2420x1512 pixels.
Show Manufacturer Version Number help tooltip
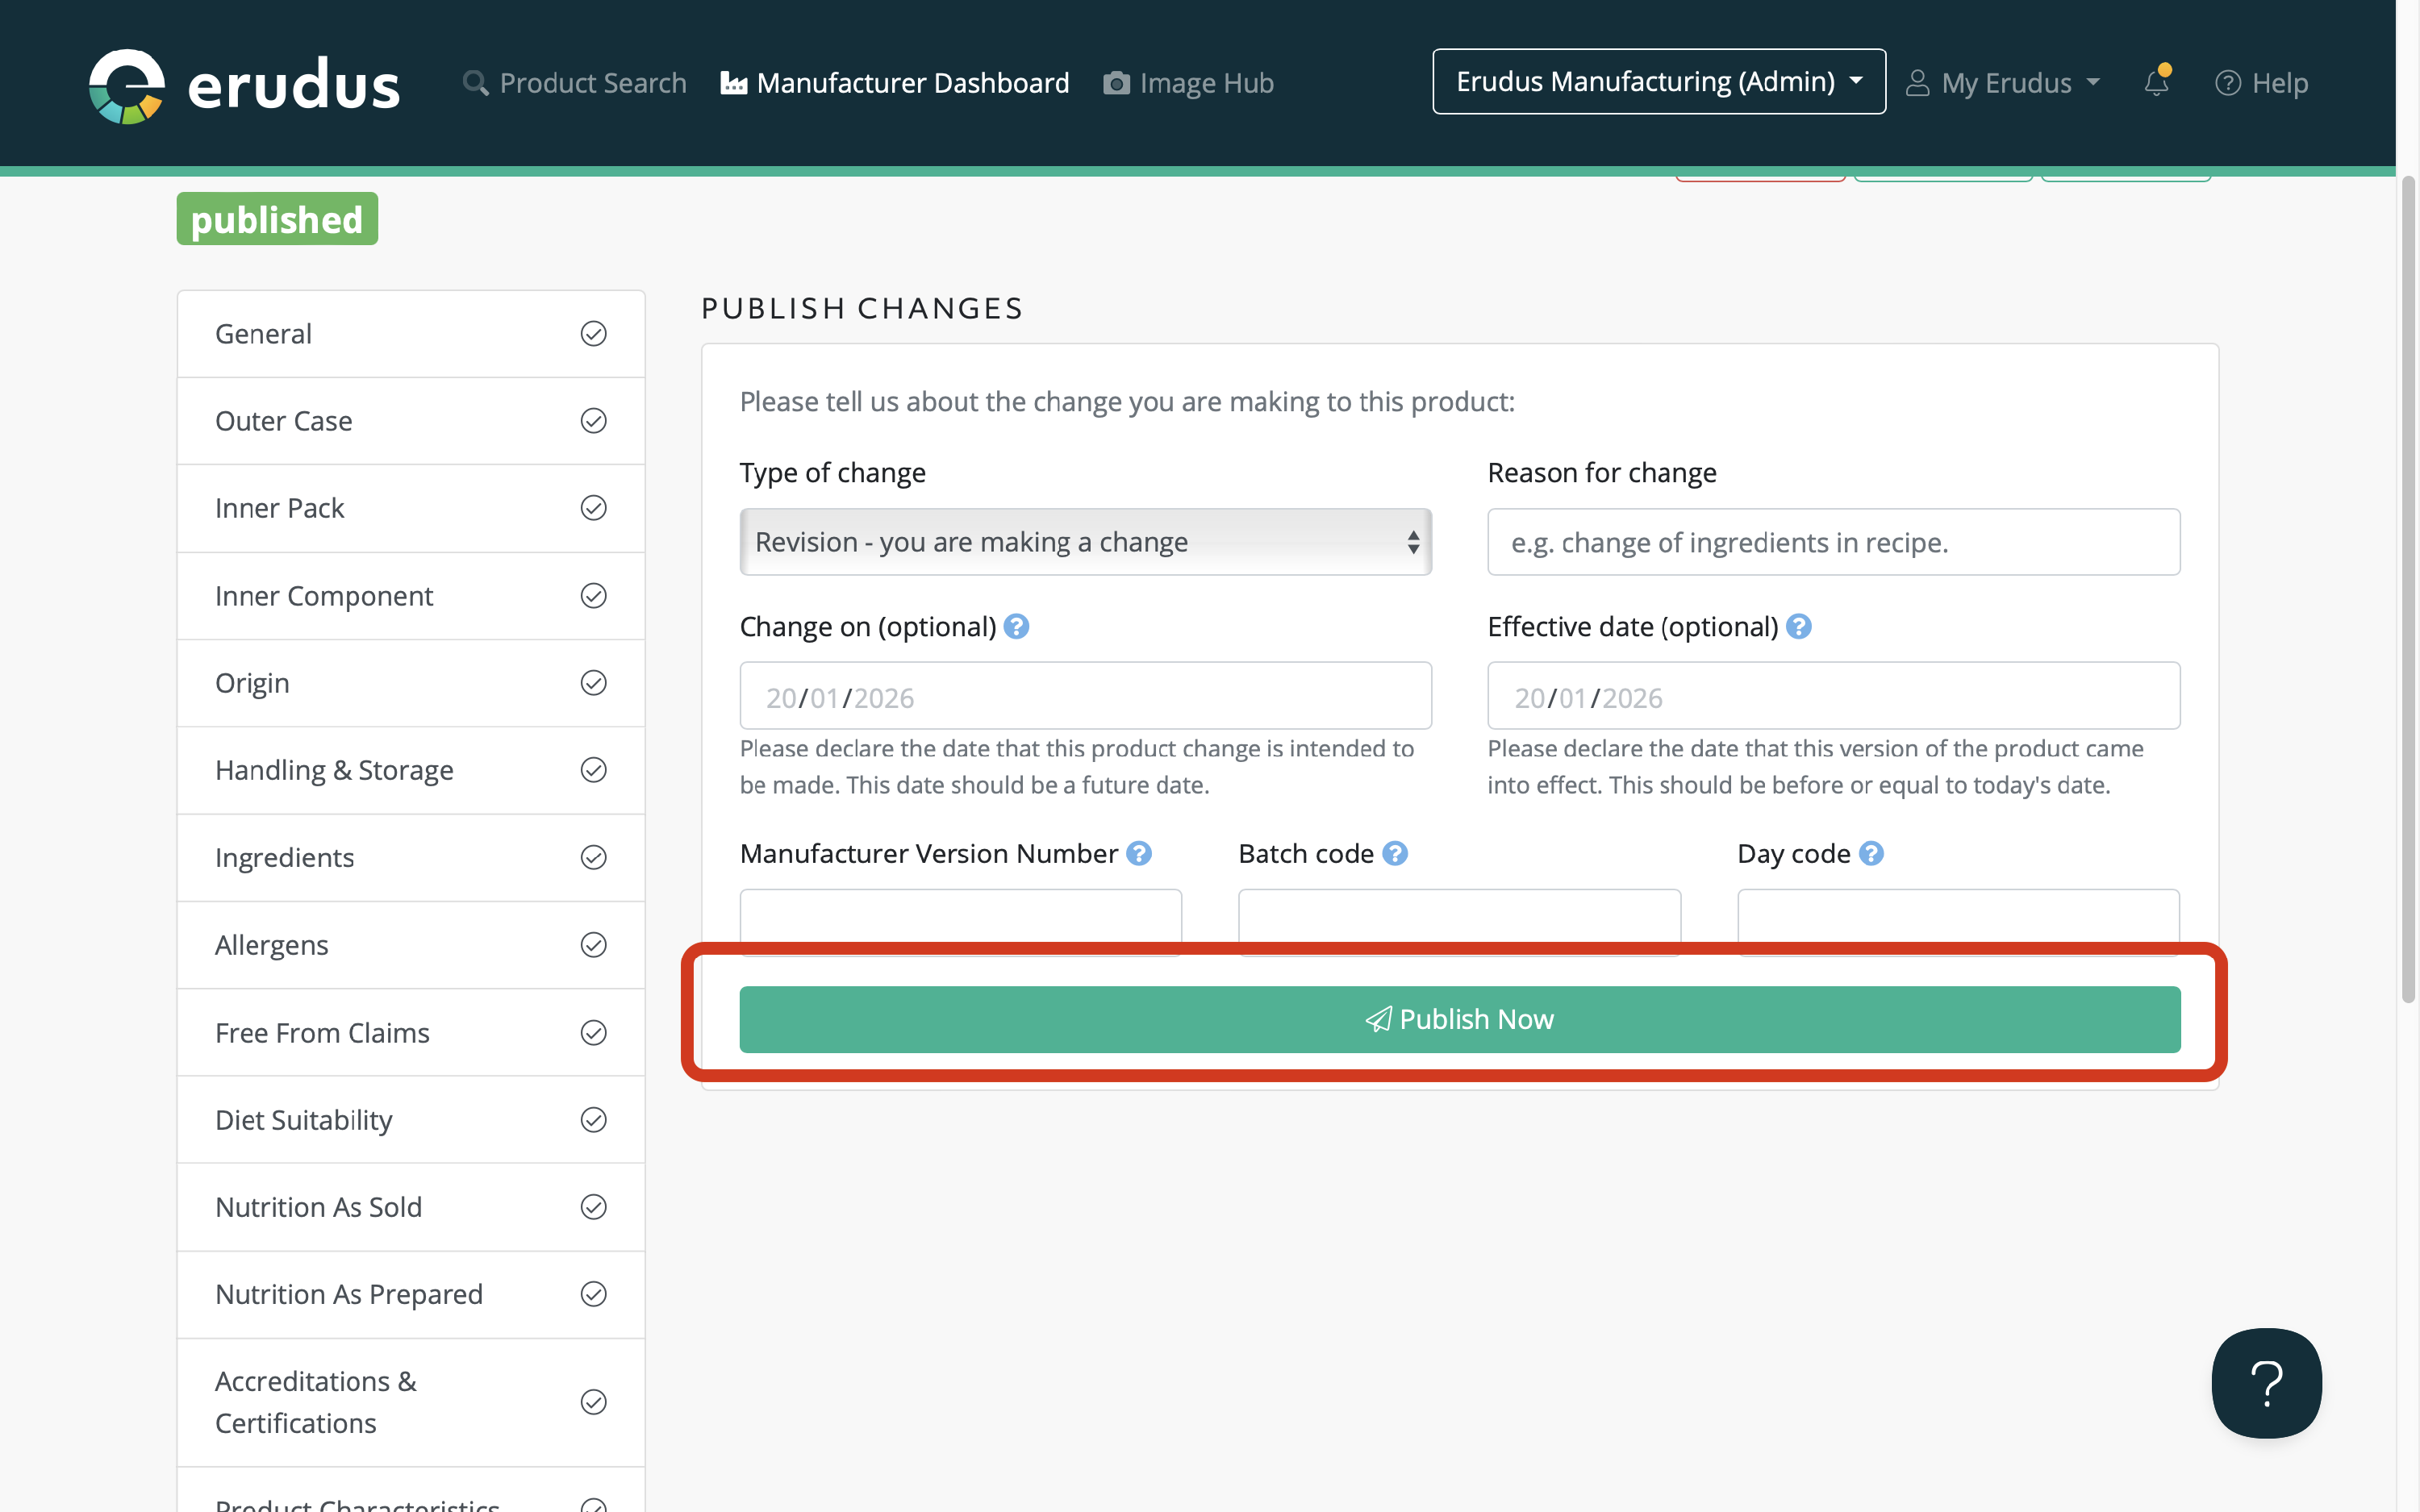(1138, 853)
